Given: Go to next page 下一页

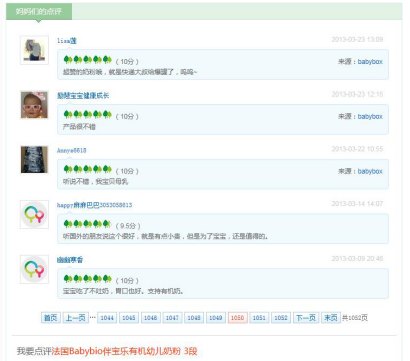Looking at the screenshot, I should (x=306, y=318).
